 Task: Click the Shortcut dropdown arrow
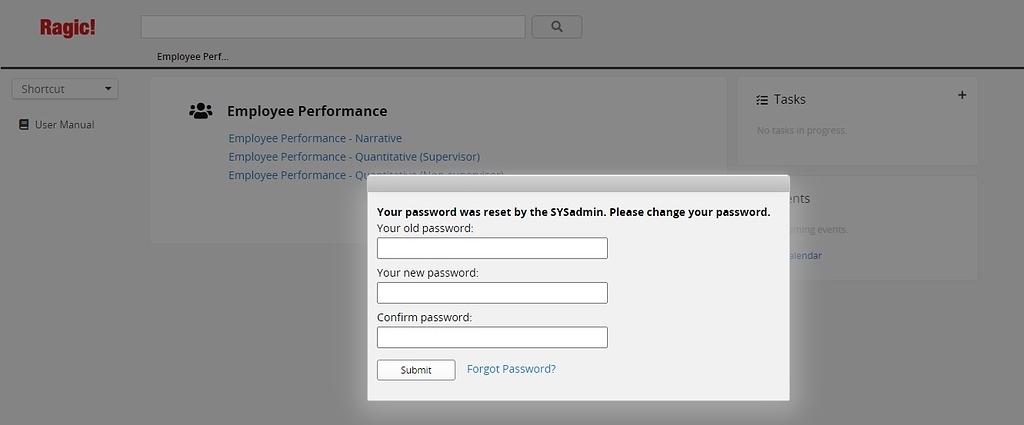(x=108, y=89)
